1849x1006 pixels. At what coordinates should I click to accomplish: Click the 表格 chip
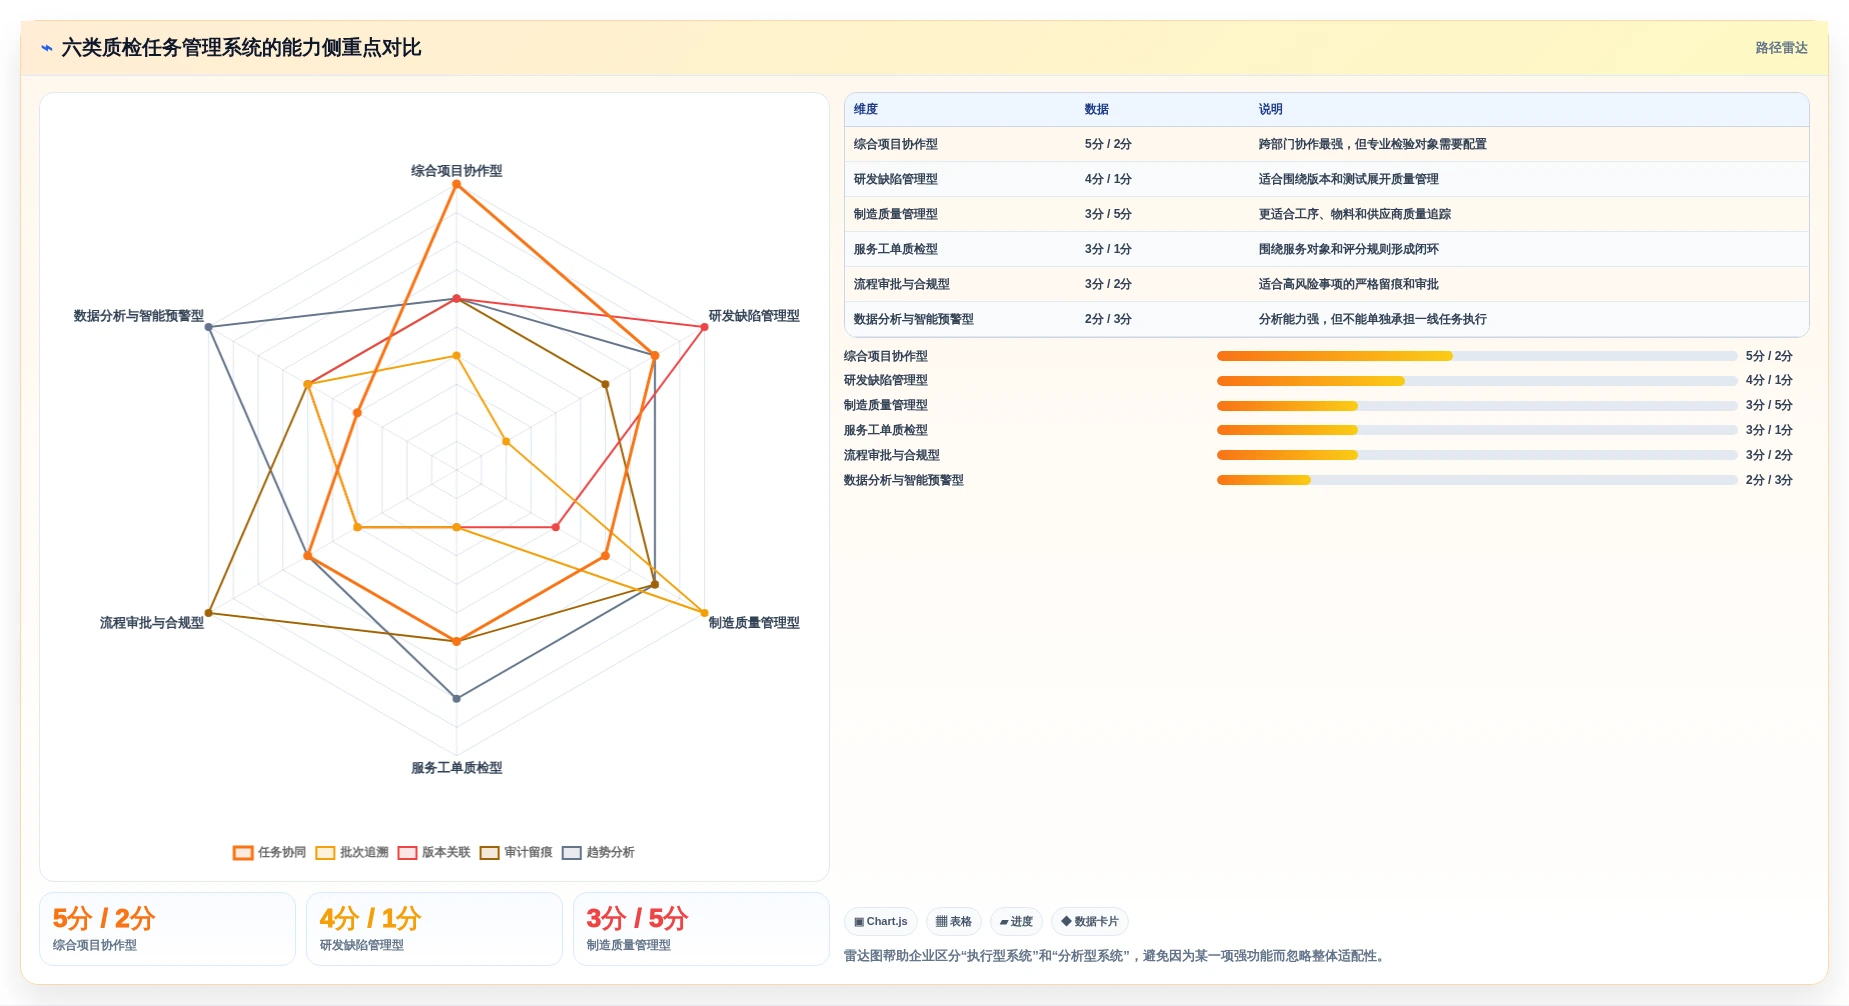pos(954,921)
